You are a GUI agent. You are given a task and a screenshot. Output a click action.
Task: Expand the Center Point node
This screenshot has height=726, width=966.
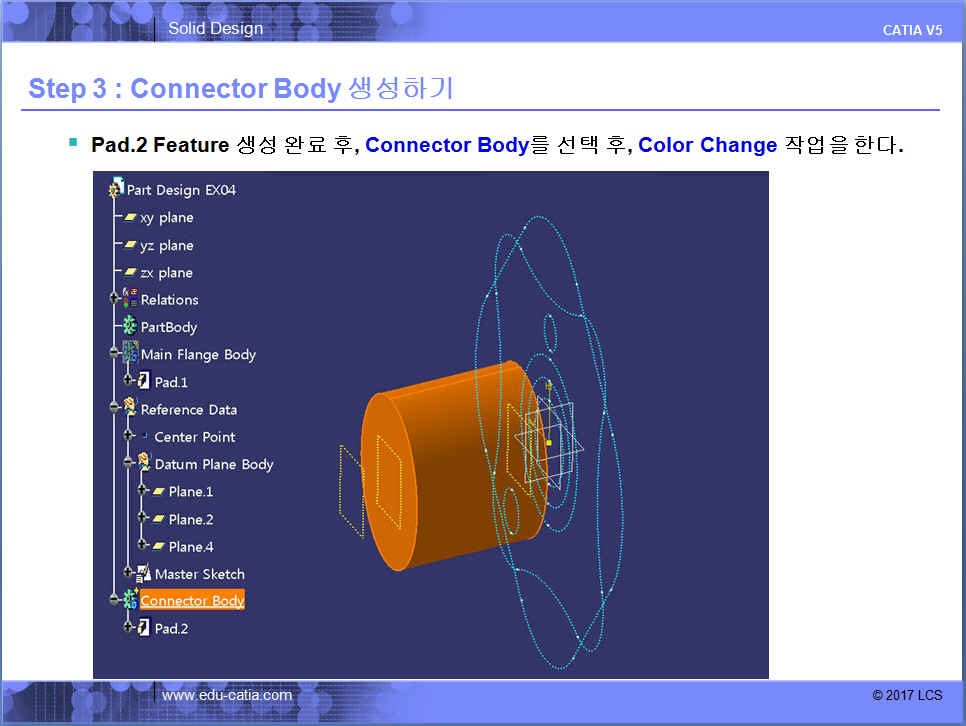(x=129, y=437)
